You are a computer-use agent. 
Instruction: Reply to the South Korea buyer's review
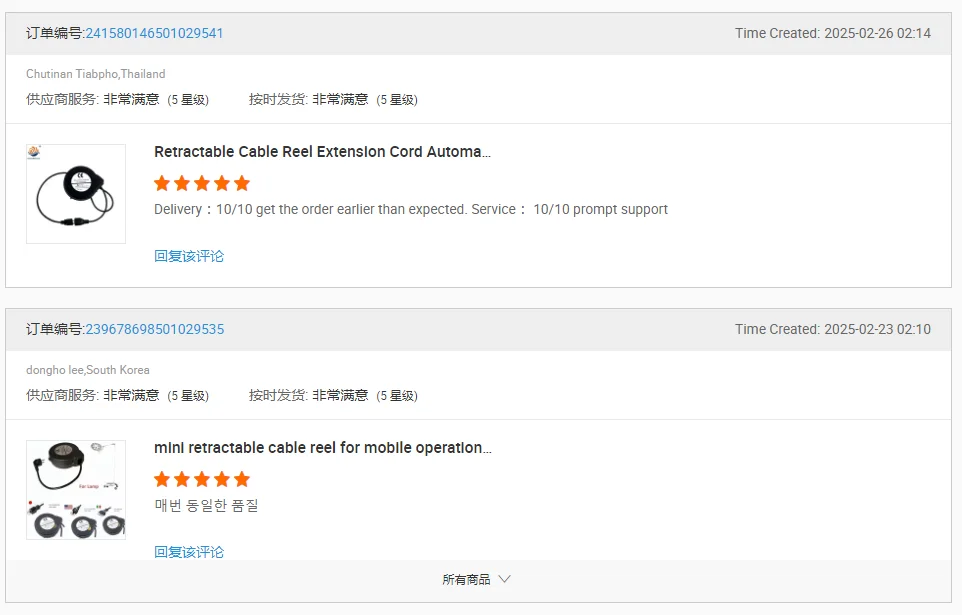189,552
